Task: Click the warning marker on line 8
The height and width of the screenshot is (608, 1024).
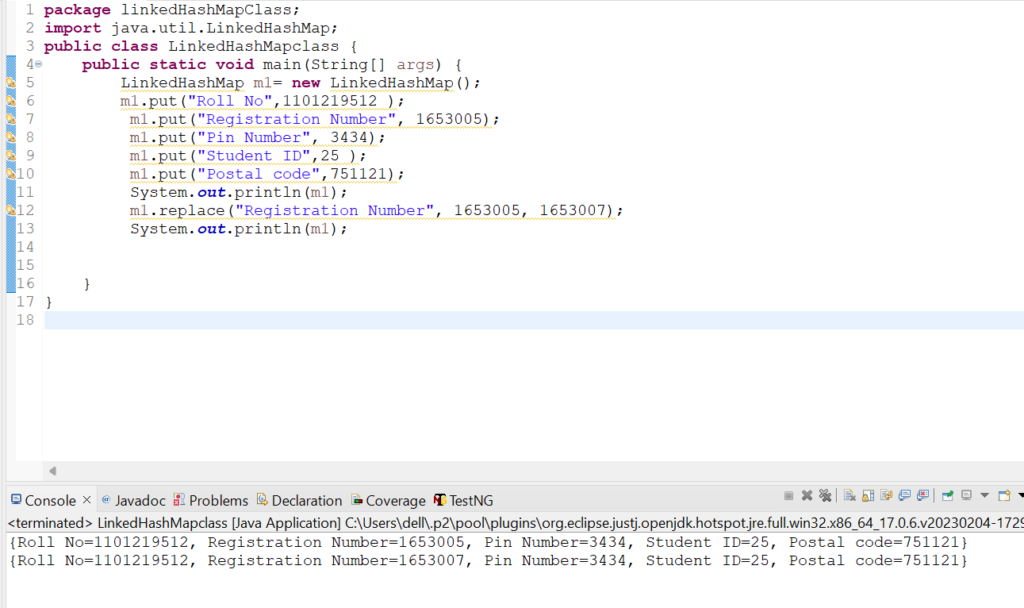Action: (x=10, y=137)
